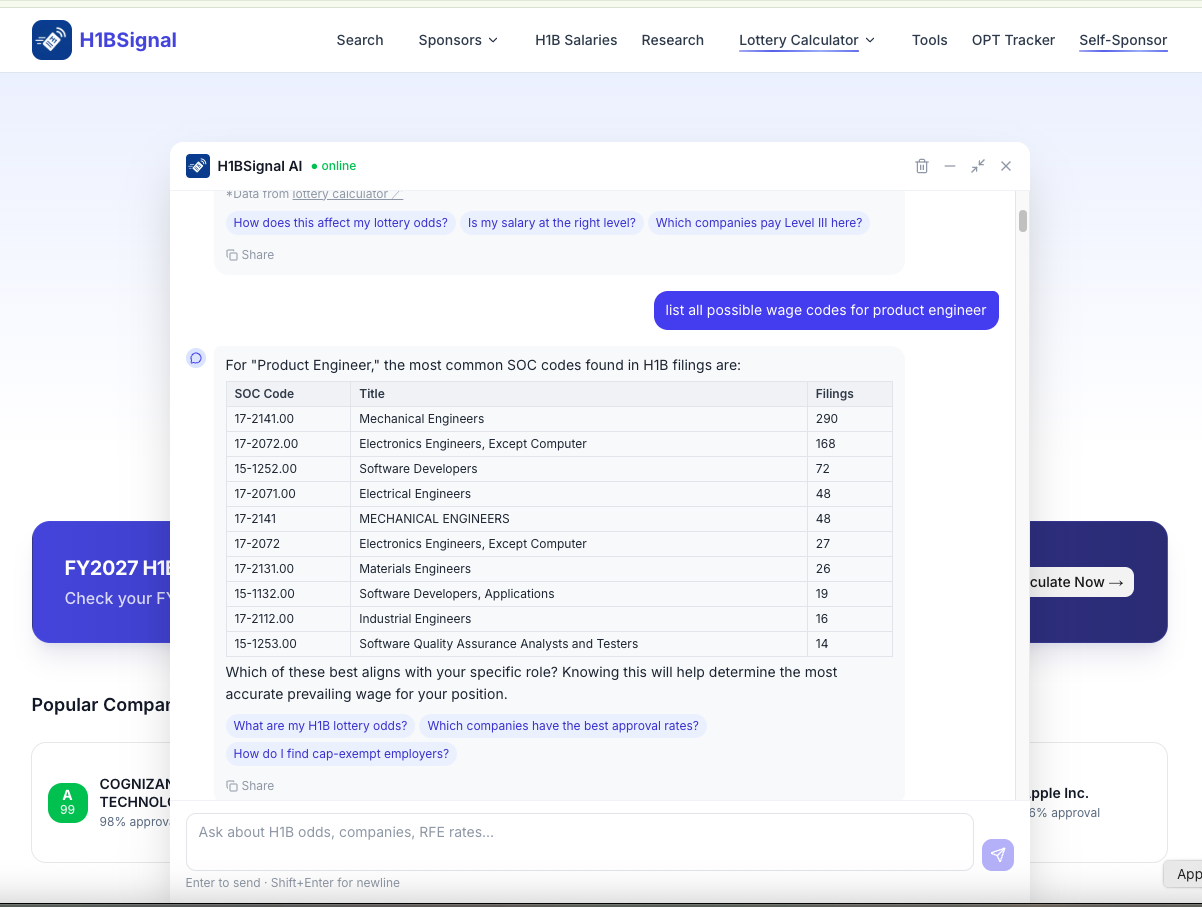Click the 'Materials Engineers' title cell

click(579, 569)
